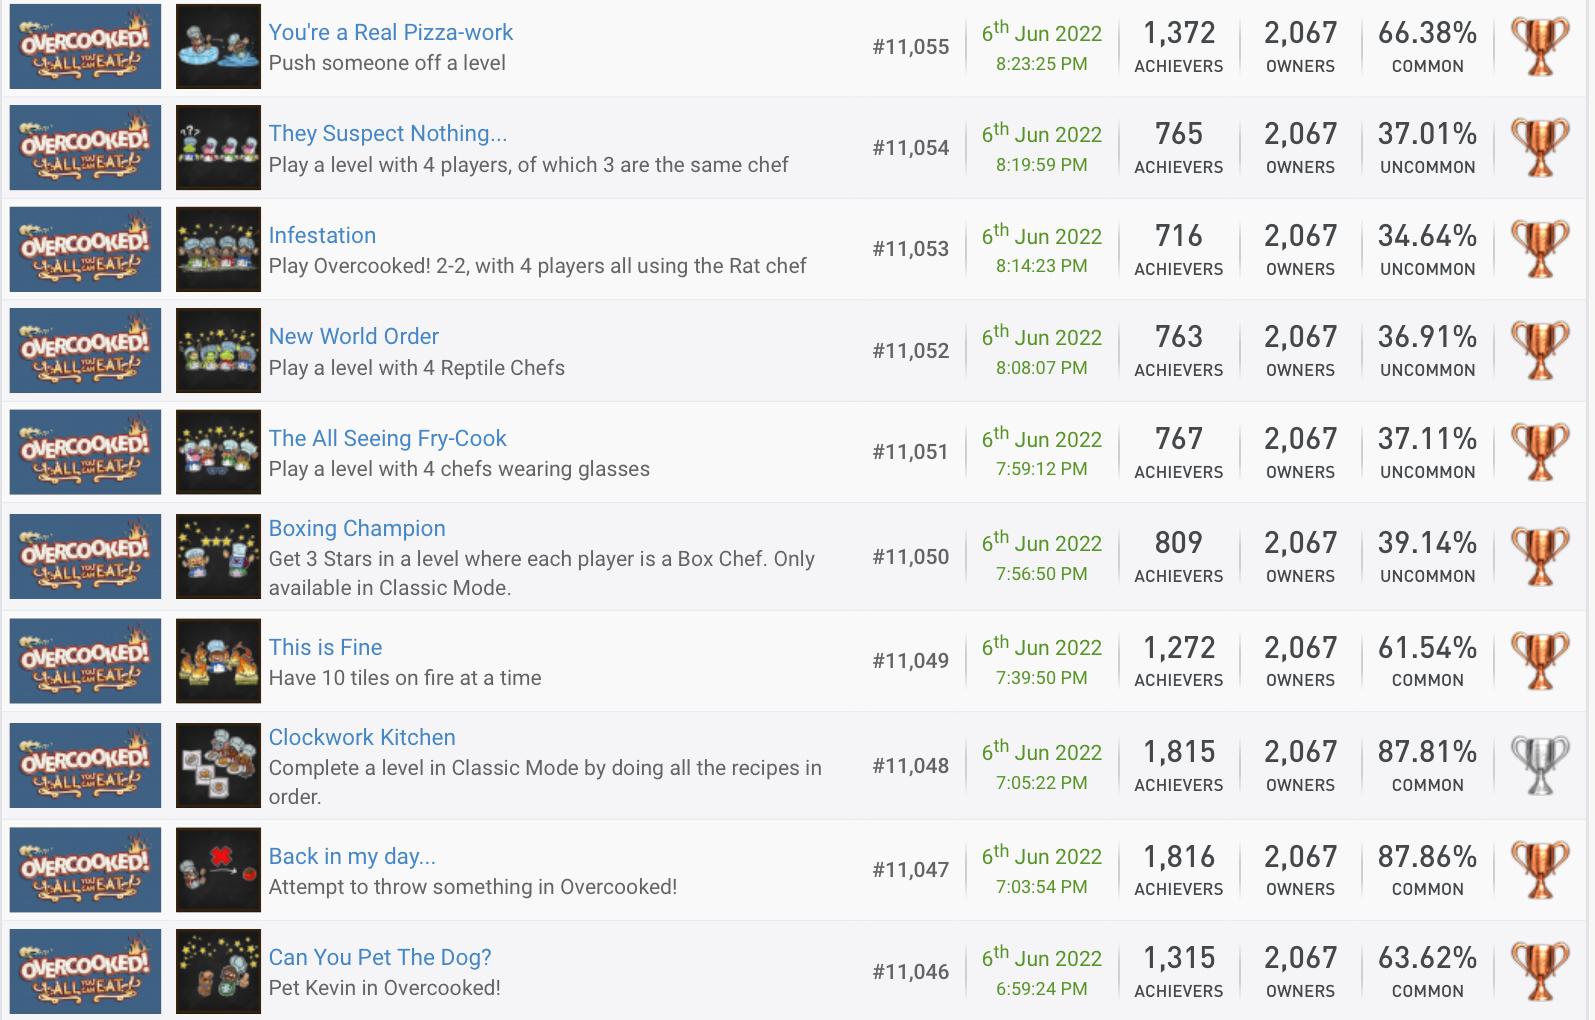Click the "This is Fine" trophy title
Screen dimensions: 1595x1020
pyautogui.click(x=325, y=647)
